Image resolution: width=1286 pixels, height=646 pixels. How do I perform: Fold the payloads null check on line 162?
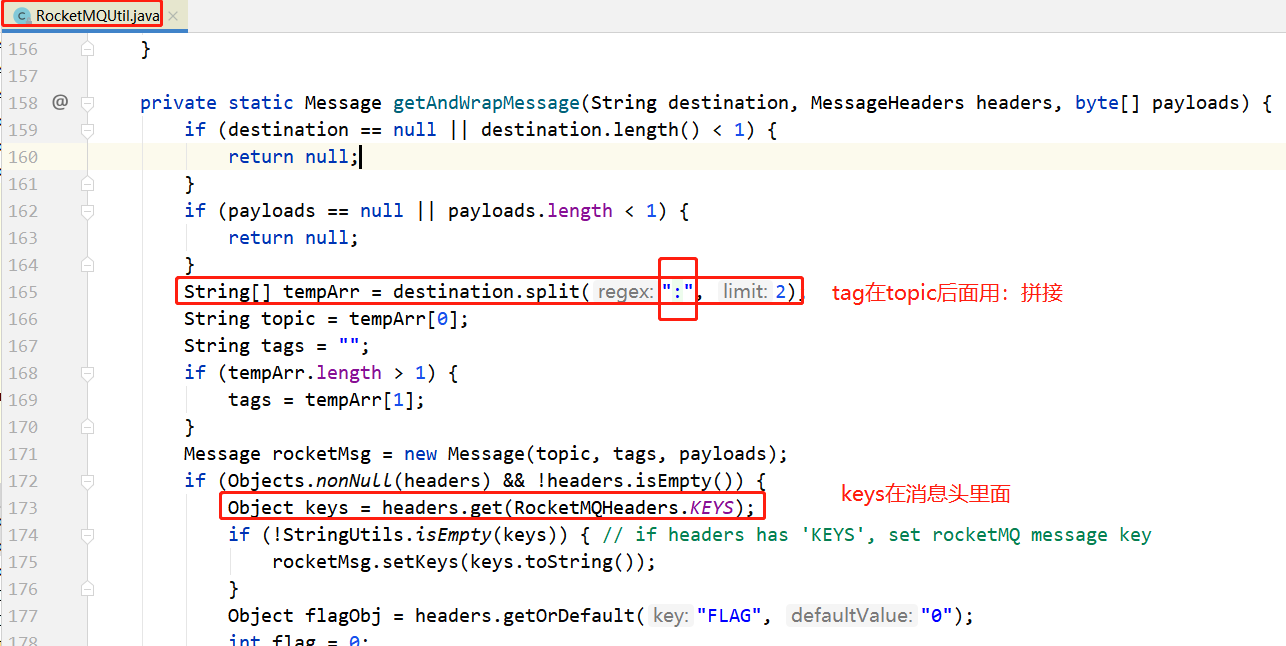pos(87,211)
